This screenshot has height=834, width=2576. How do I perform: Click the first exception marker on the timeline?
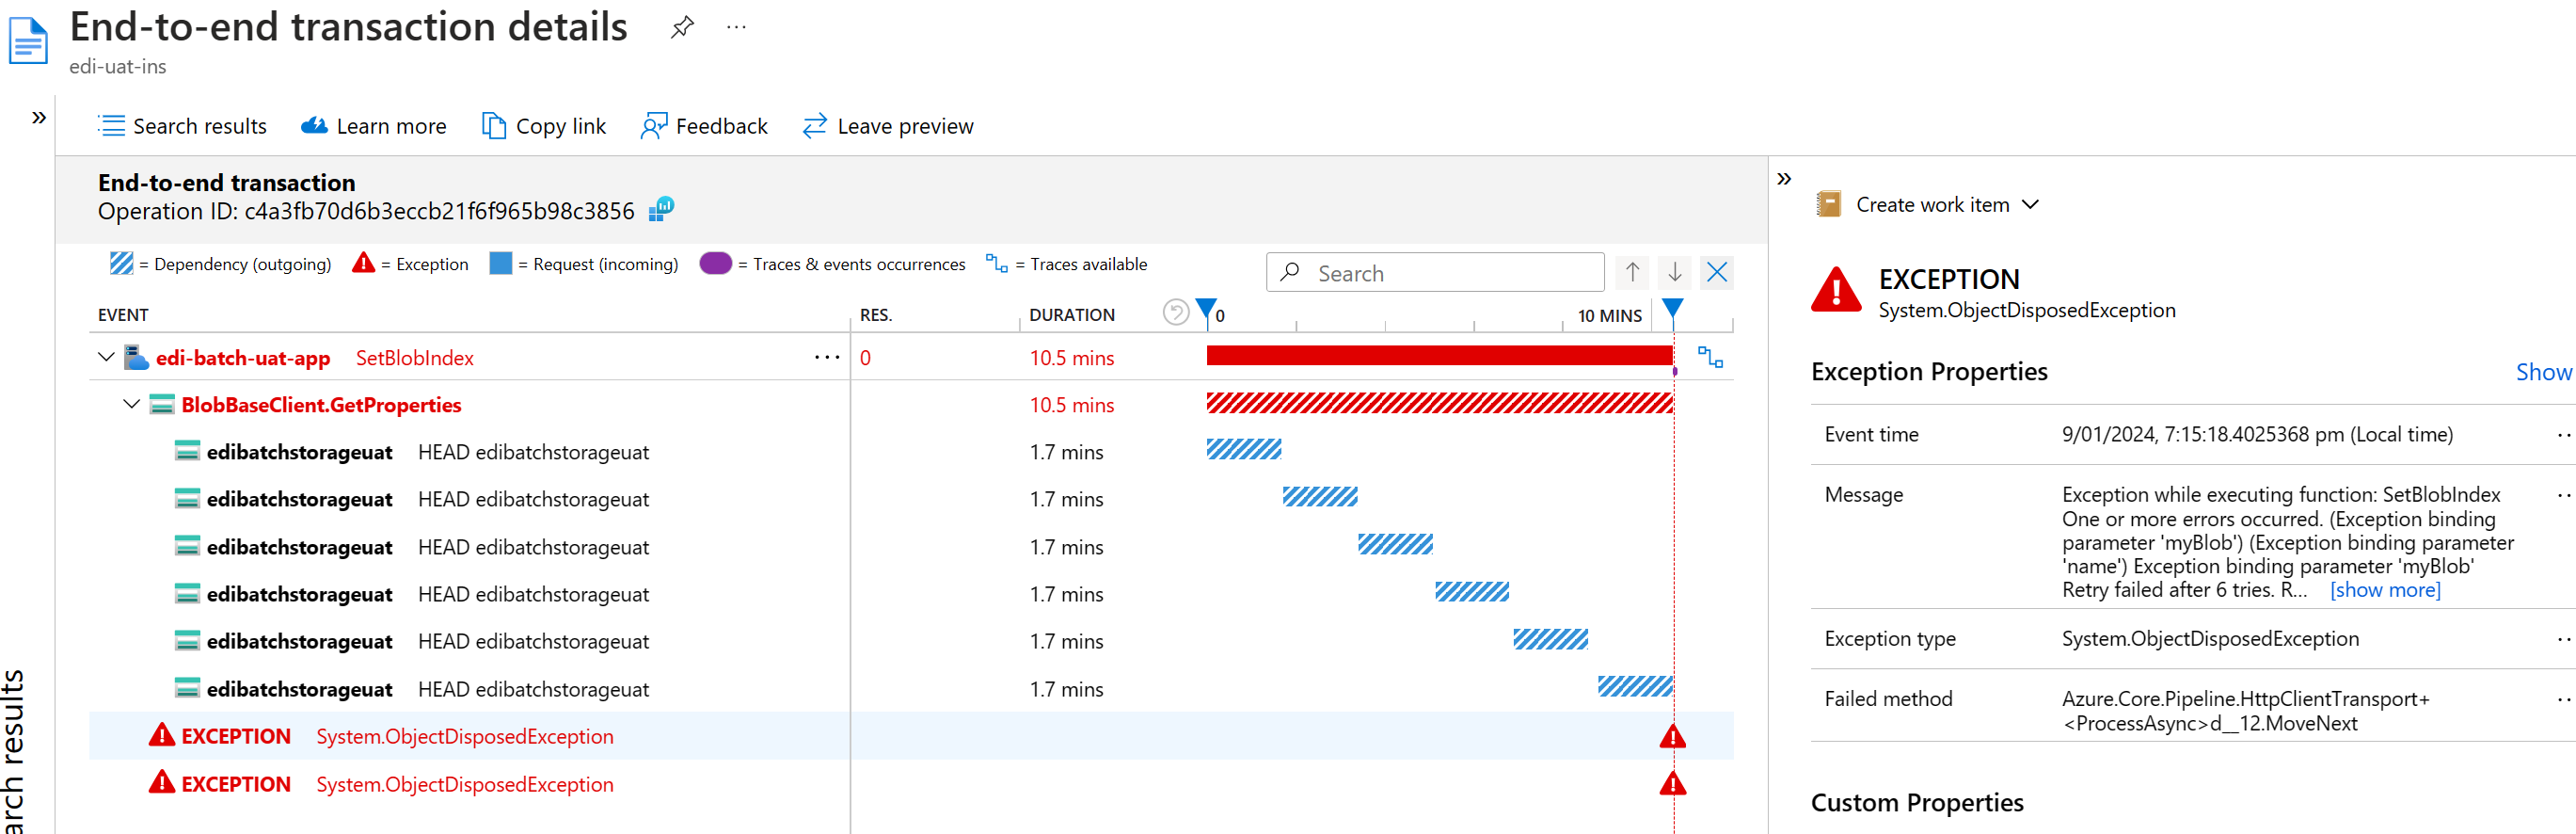pos(1672,737)
